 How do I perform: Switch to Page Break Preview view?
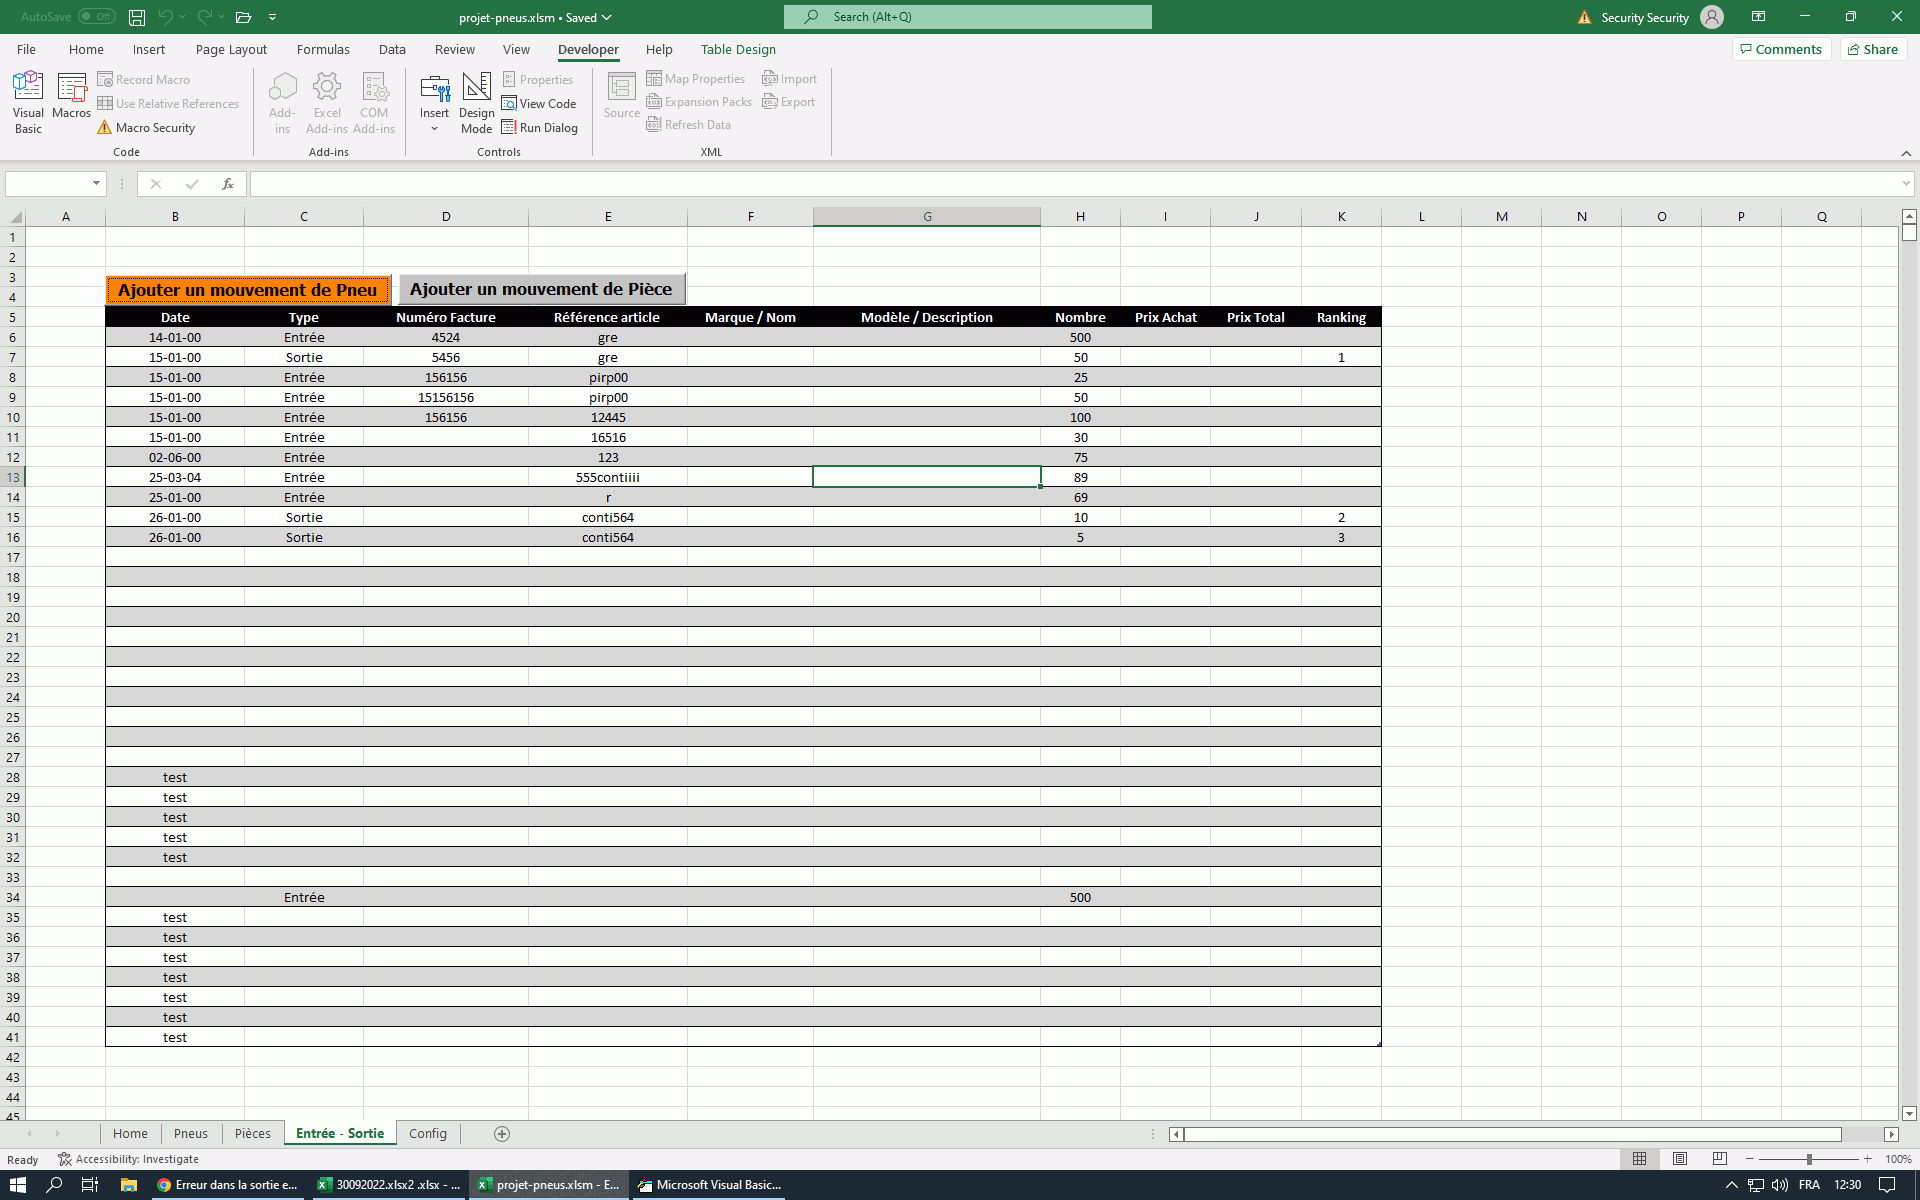coord(1719,1158)
